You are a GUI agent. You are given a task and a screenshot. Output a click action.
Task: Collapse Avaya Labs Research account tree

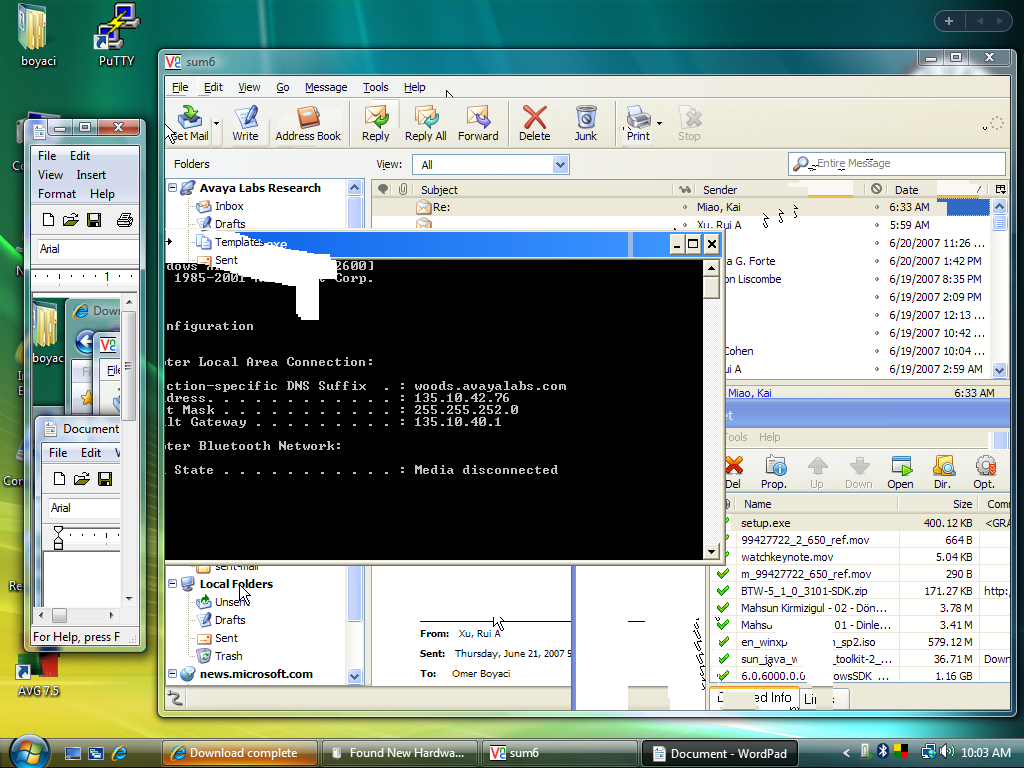pos(172,187)
